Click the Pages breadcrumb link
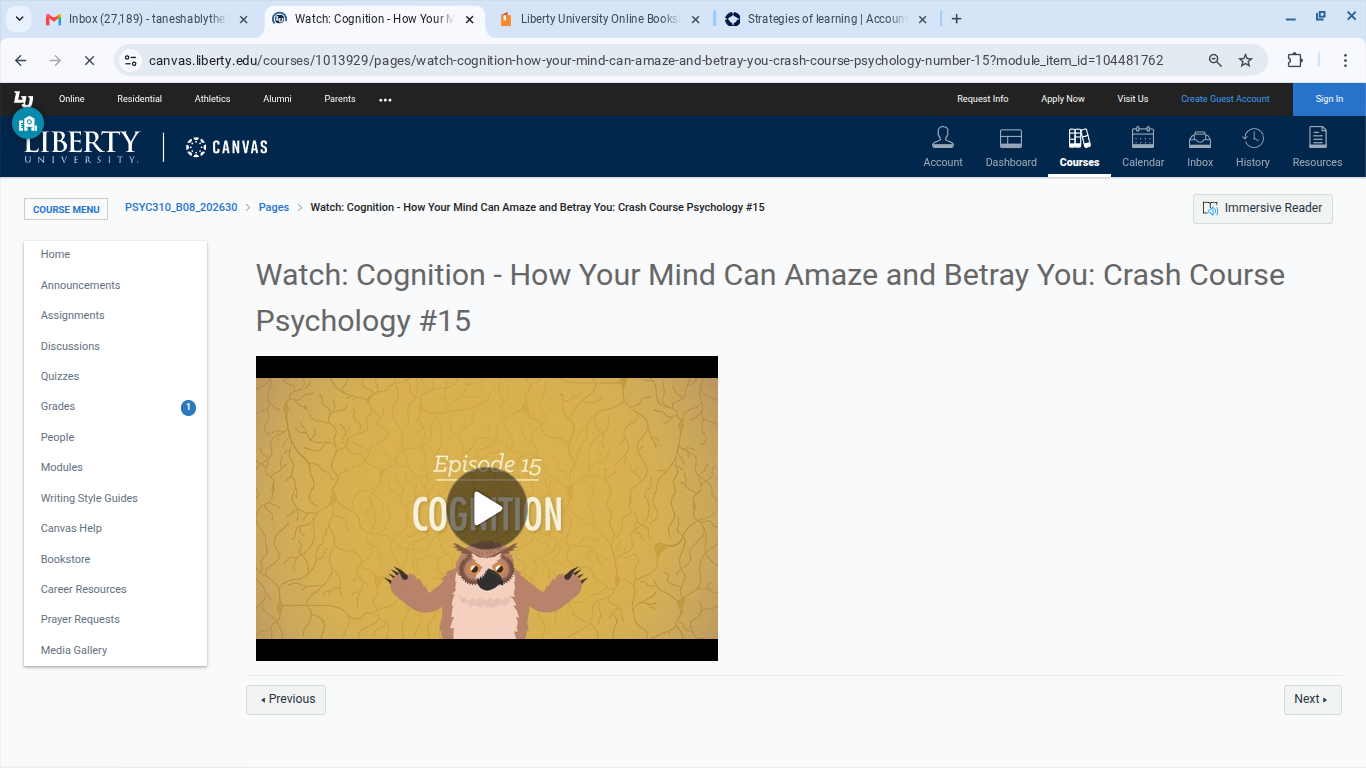 (x=274, y=207)
